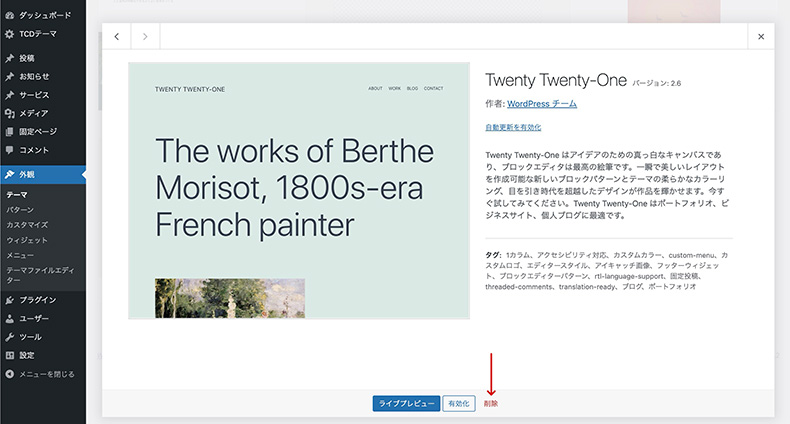
Task: Click the pin icon beside 投稿
Action: coord(10,58)
